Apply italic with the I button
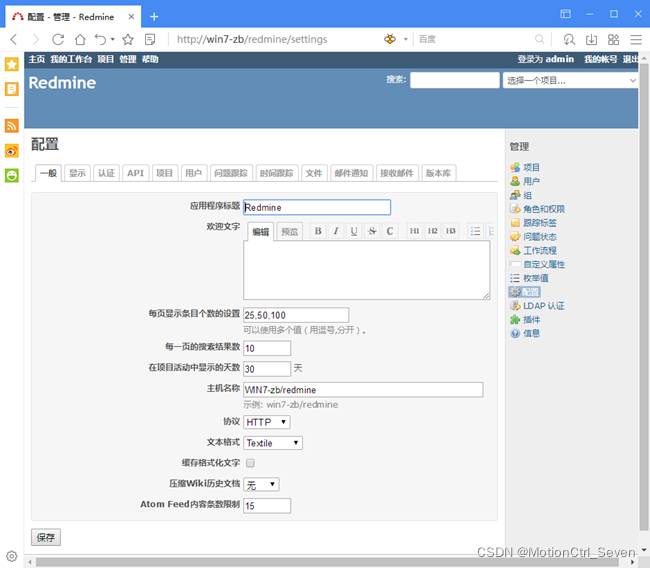The width and height of the screenshot is (650, 568). [336, 231]
